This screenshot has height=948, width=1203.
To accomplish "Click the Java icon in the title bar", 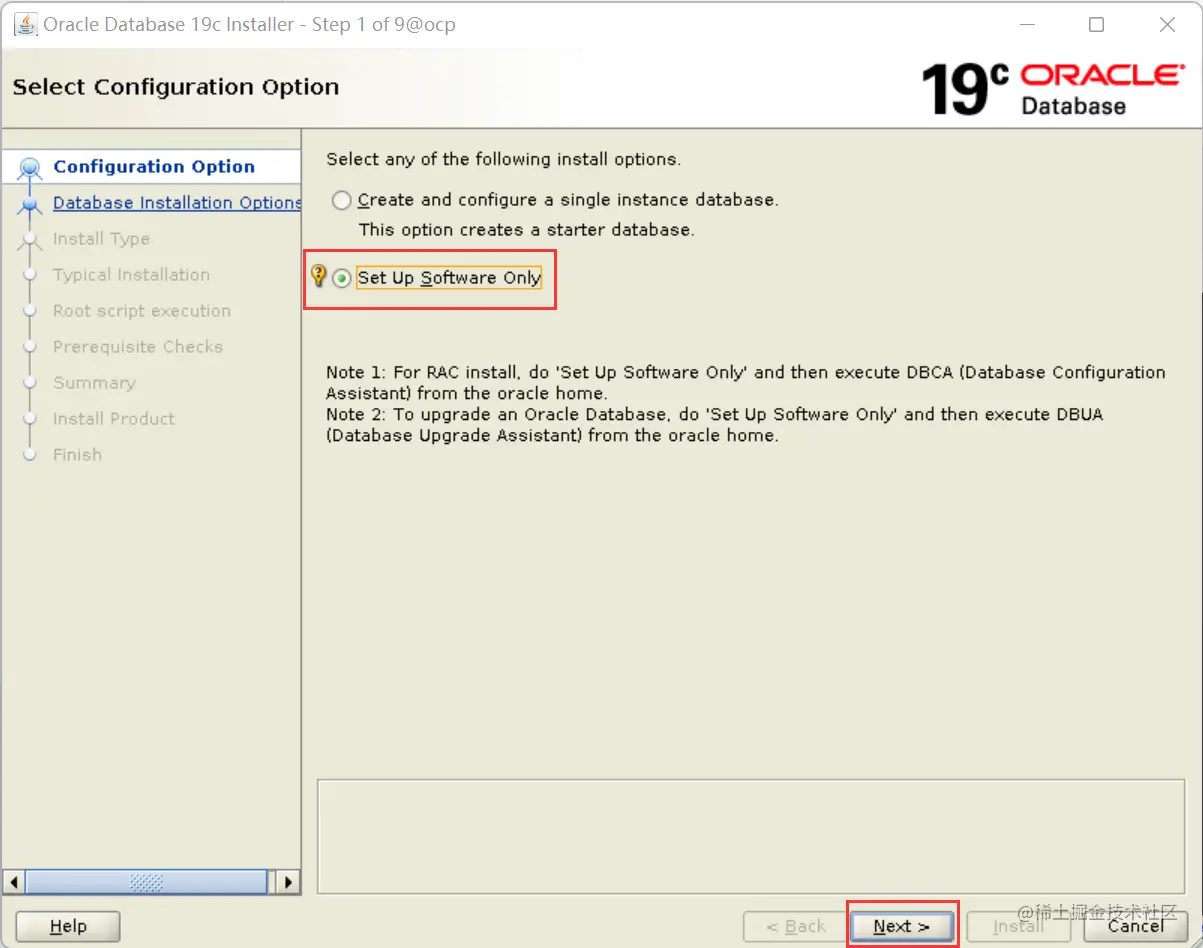I will pyautogui.click(x=25, y=24).
